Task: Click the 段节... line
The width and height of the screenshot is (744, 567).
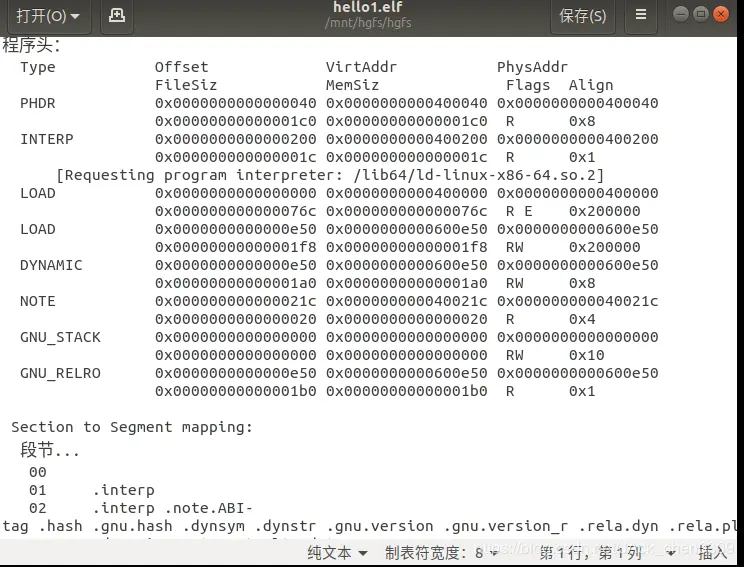Action: [49, 450]
